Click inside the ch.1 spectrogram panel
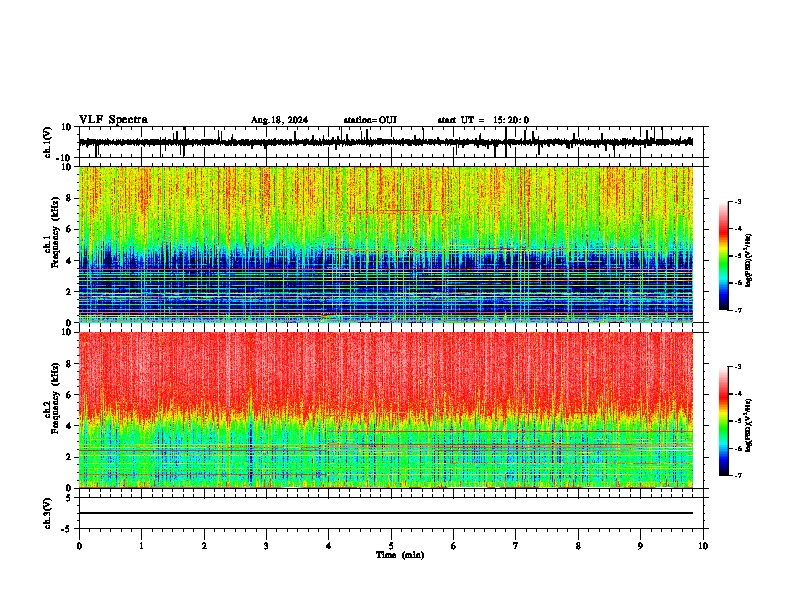This screenshot has width=792, height=612. coord(386,244)
